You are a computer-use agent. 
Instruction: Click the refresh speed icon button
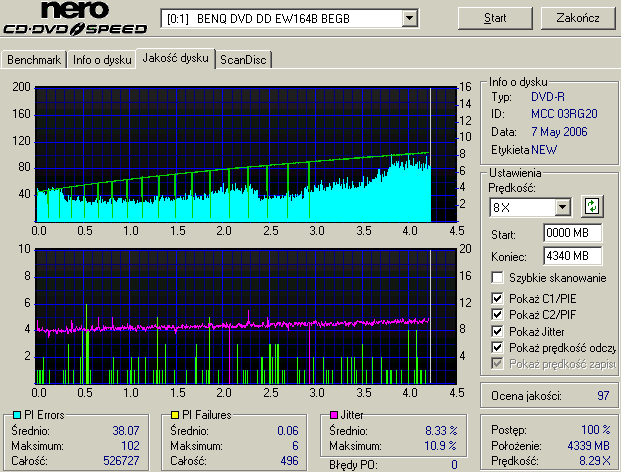pos(592,206)
